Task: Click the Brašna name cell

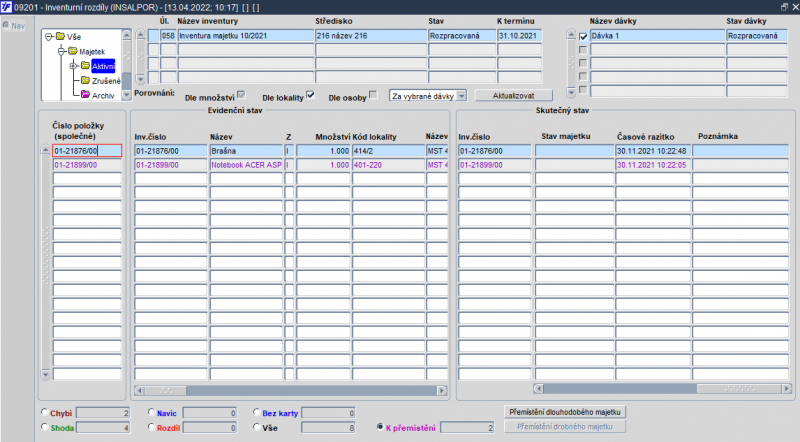Action: click(246, 151)
